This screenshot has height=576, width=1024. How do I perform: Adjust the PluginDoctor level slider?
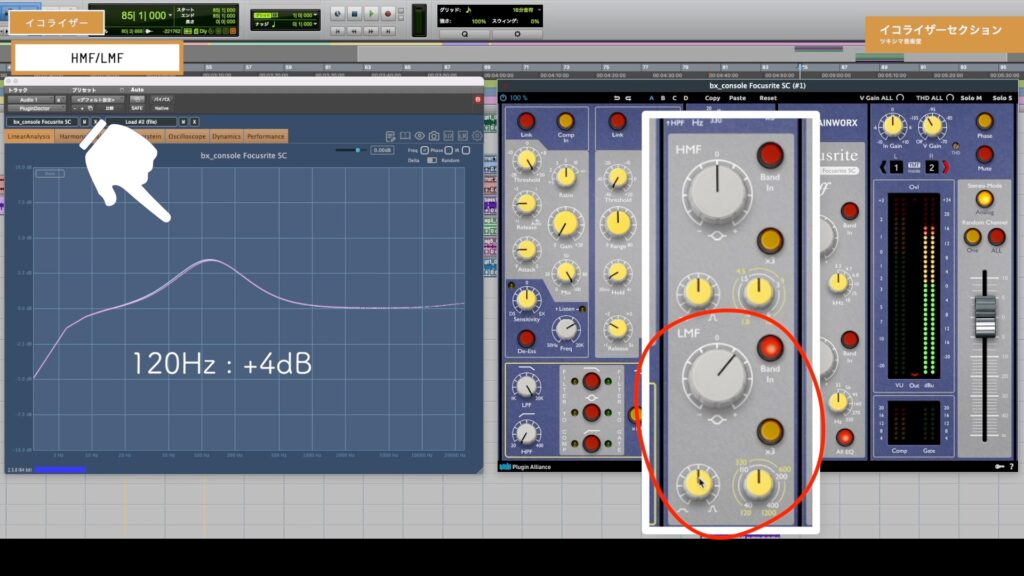point(358,150)
